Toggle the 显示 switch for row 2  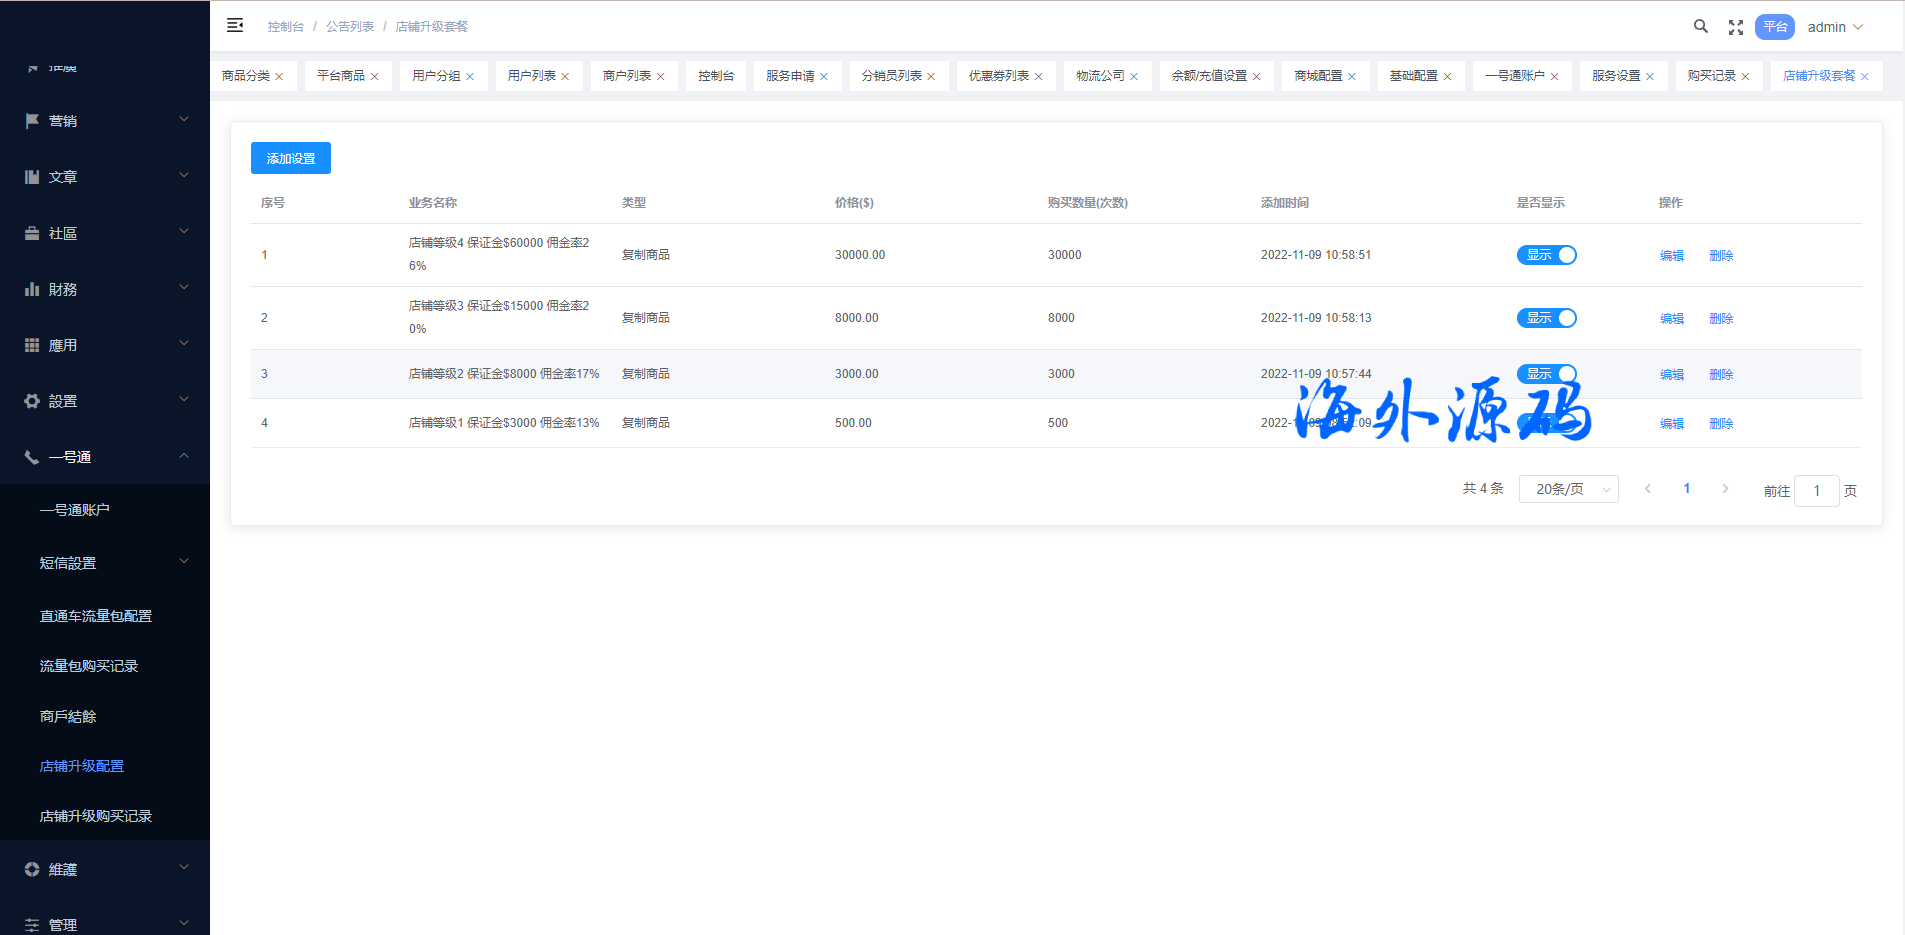pyautogui.click(x=1546, y=318)
